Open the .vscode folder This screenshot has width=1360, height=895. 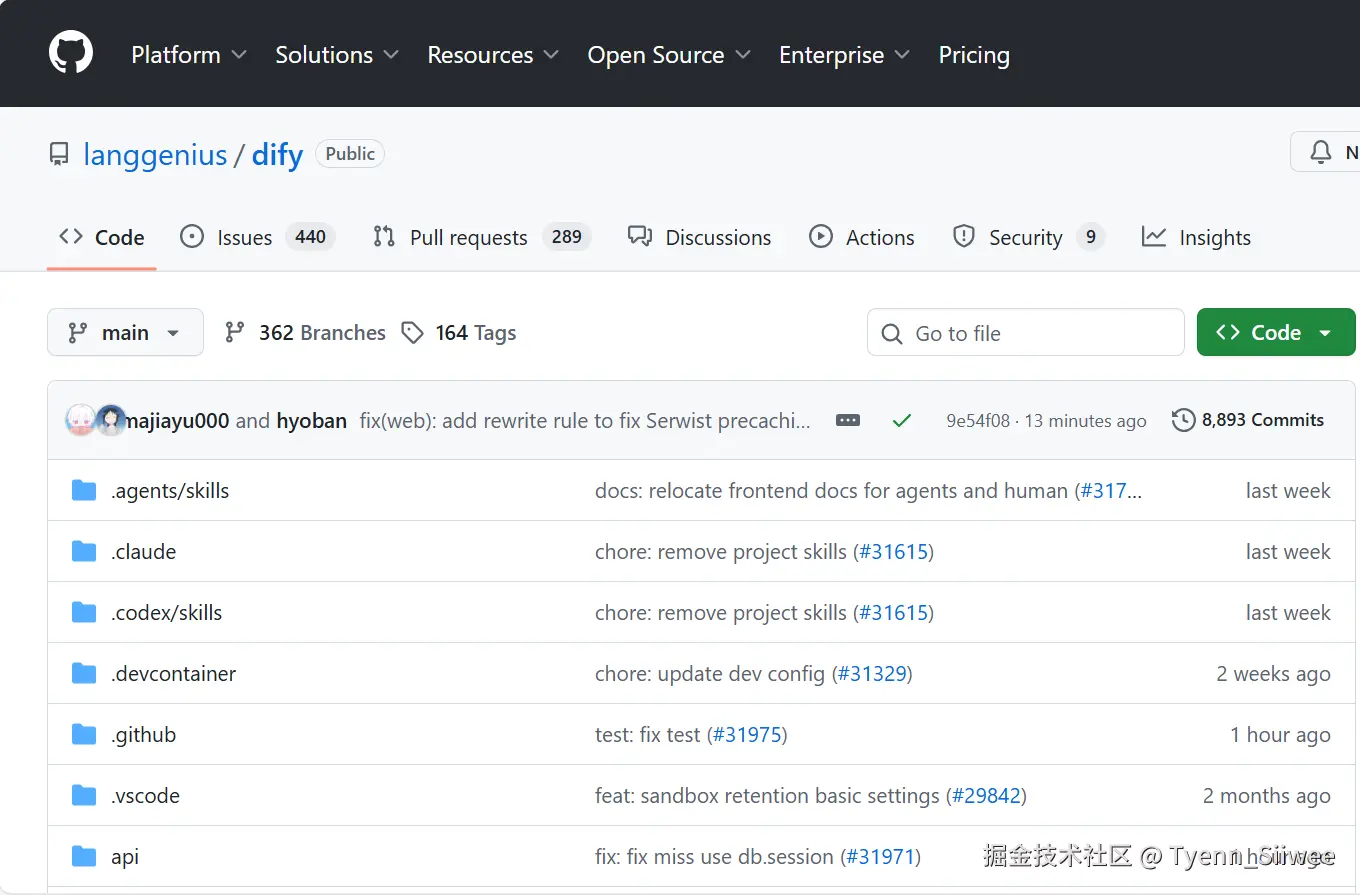[x=145, y=795]
